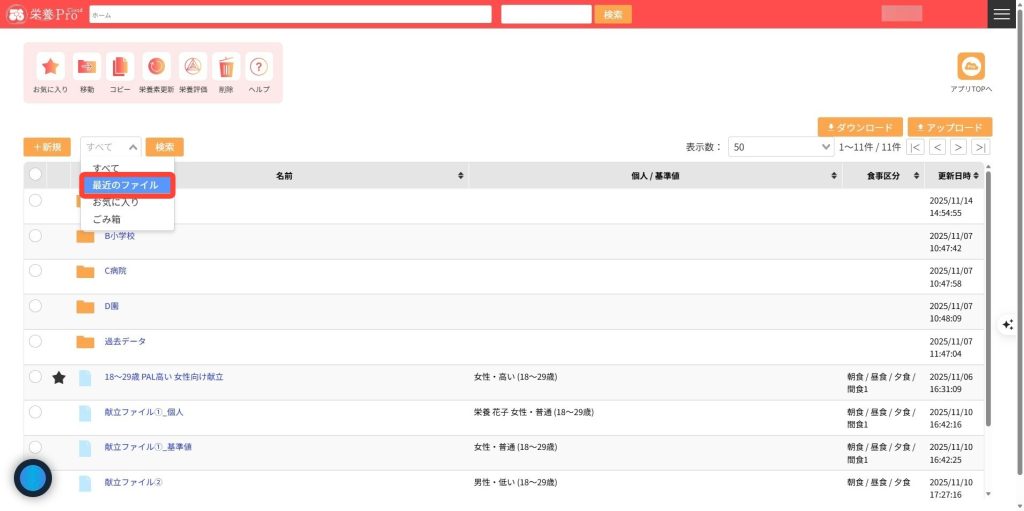1024x511 pixels.
Task: Click the コピー copy icon
Action: pos(120,67)
